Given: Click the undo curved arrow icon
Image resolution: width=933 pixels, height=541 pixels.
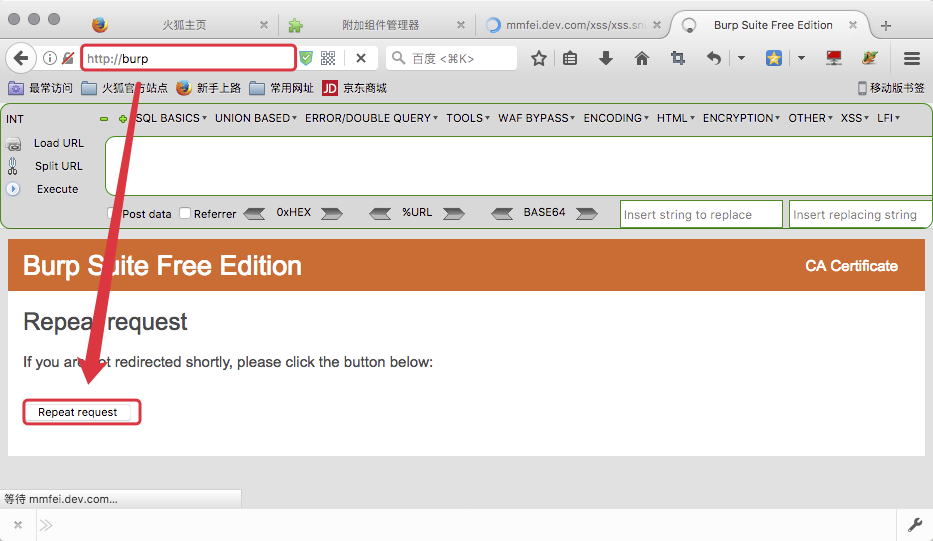Looking at the screenshot, I should pos(713,58).
